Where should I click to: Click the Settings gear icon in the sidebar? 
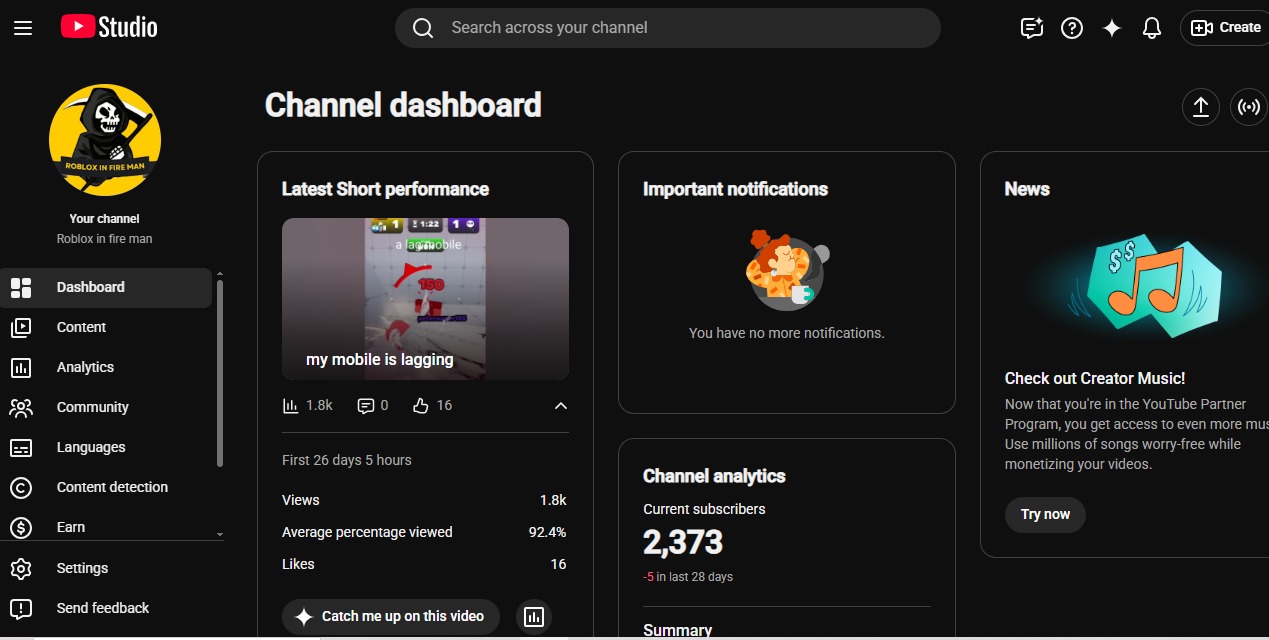[21, 568]
